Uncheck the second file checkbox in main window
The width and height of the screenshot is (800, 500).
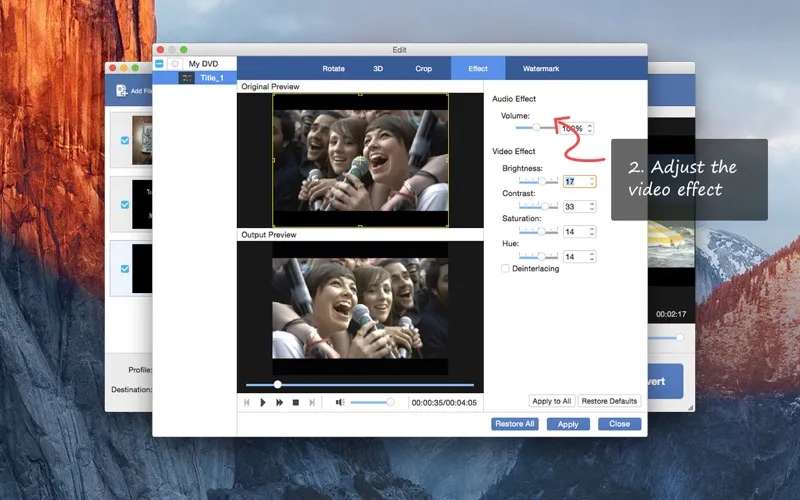(x=125, y=205)
